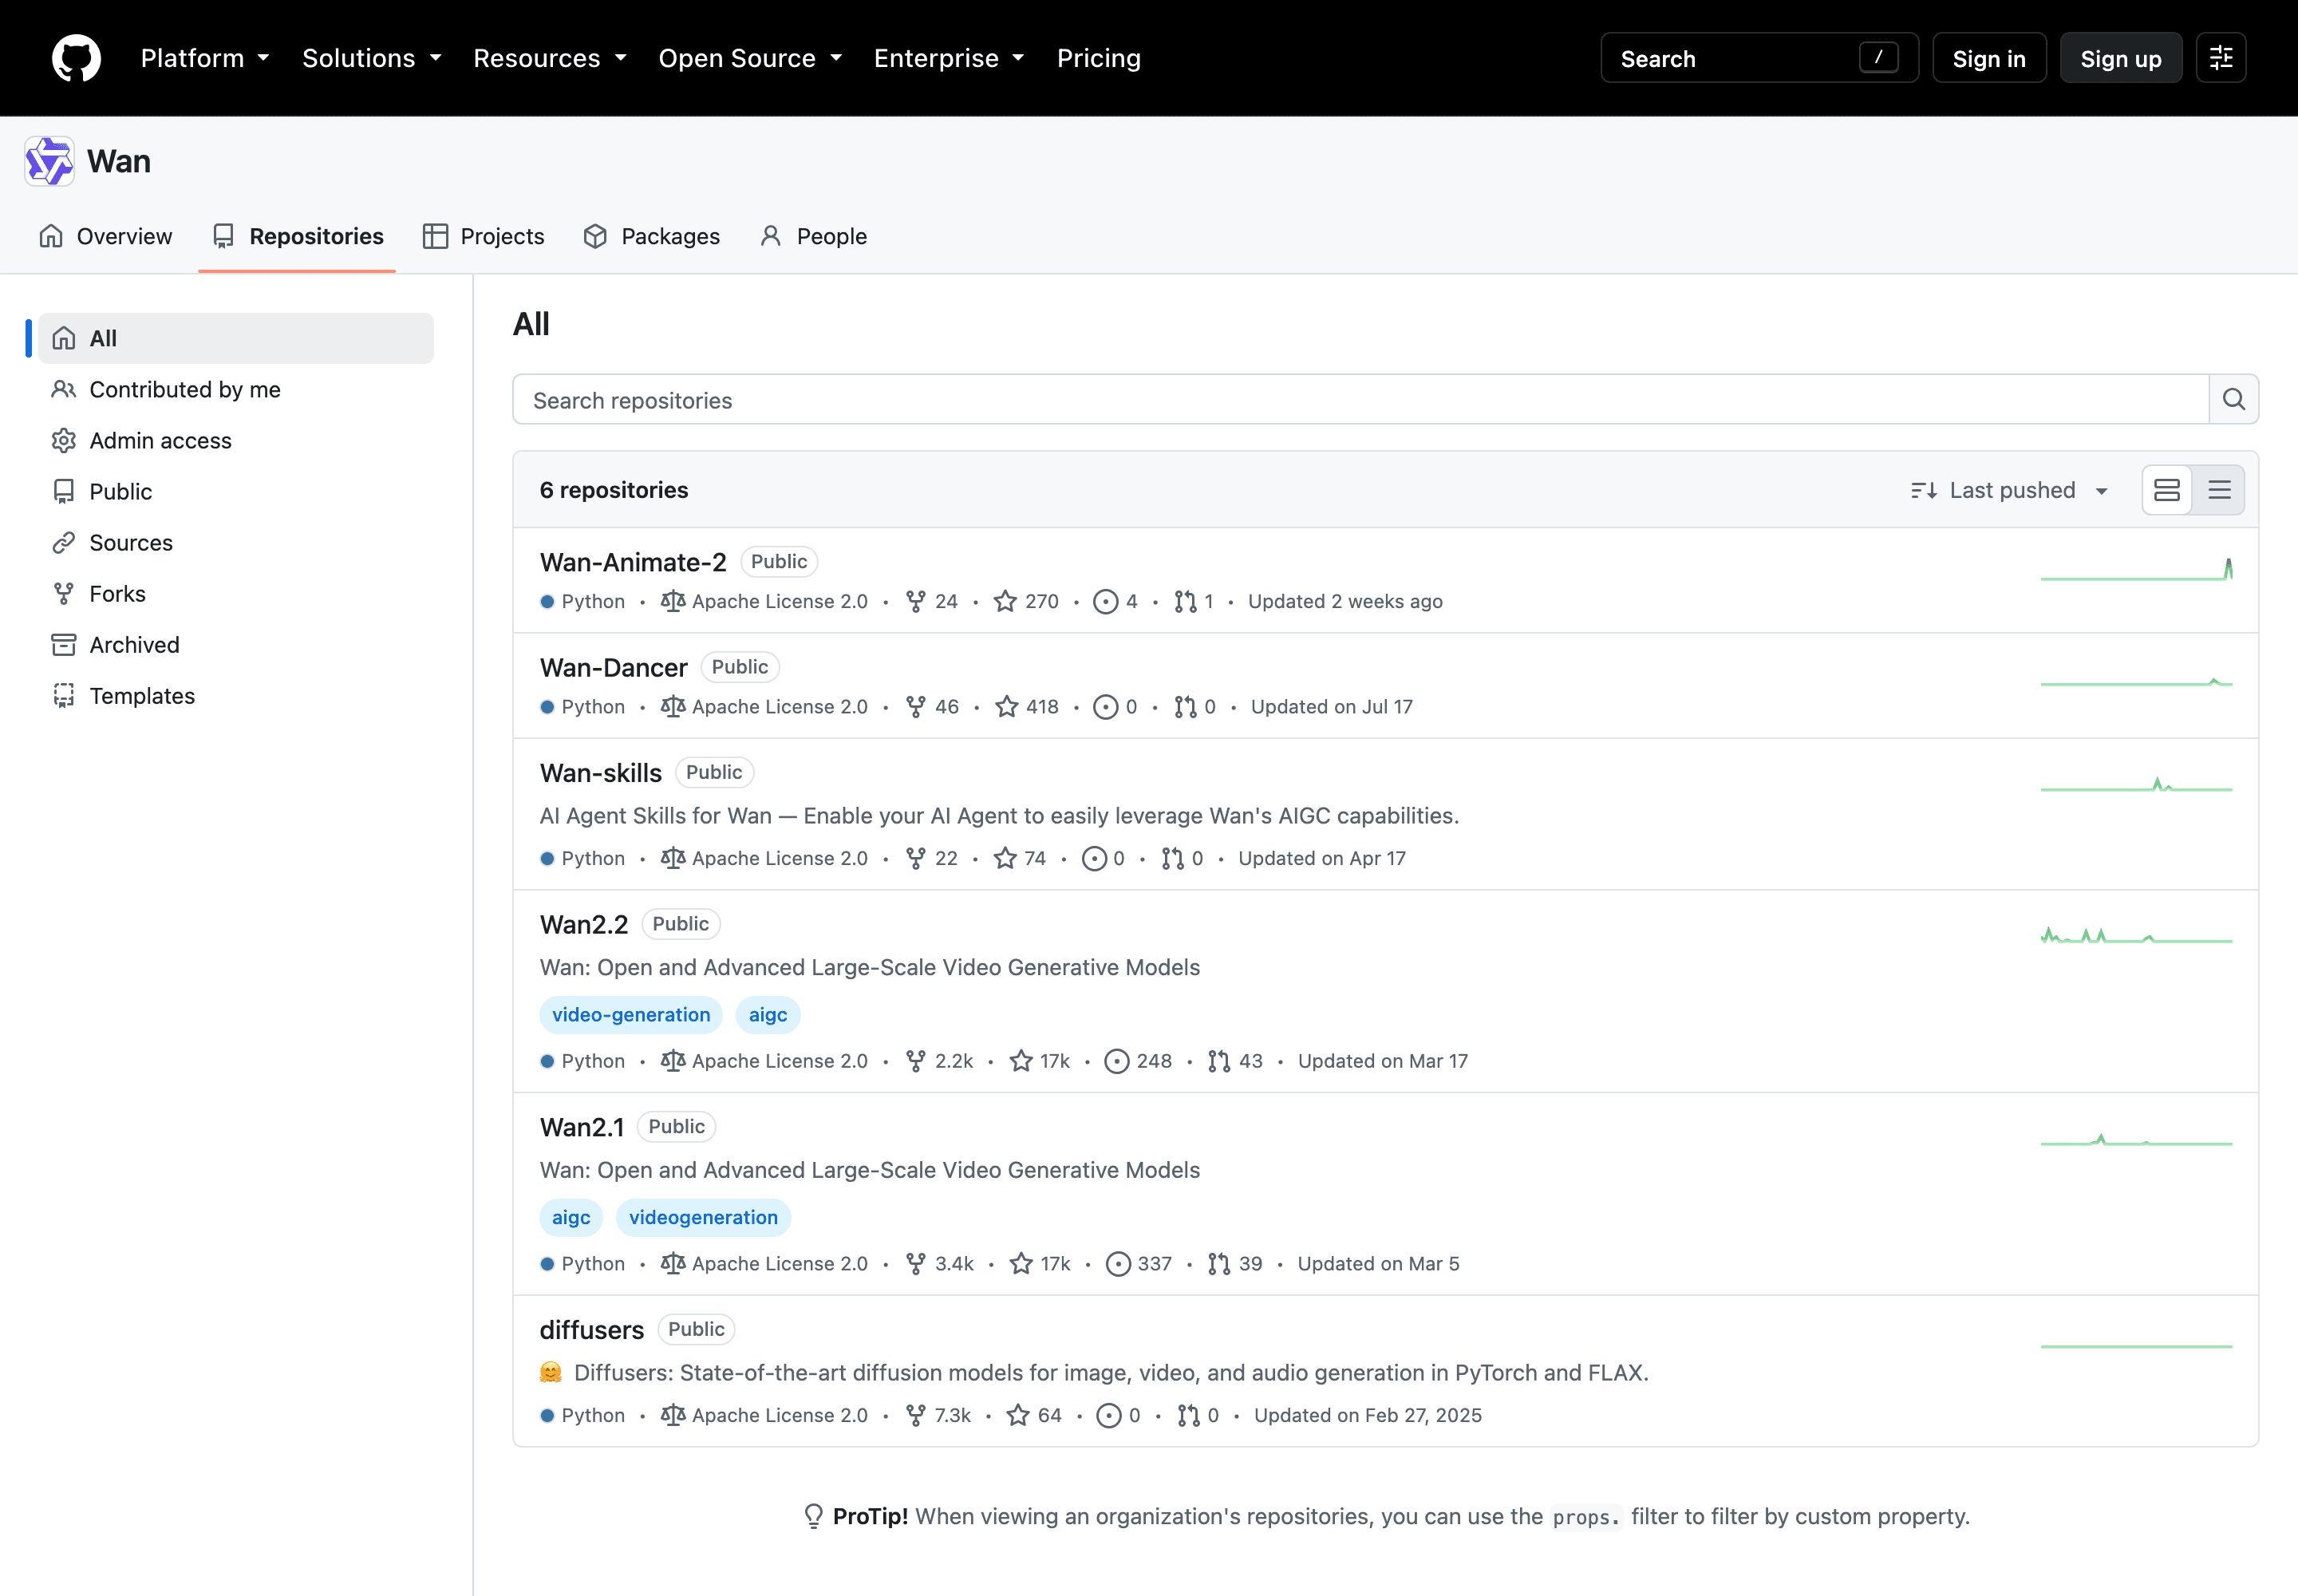
Task: Open stargazers 74 of Wan-skills
Action: coord(1020,858)
